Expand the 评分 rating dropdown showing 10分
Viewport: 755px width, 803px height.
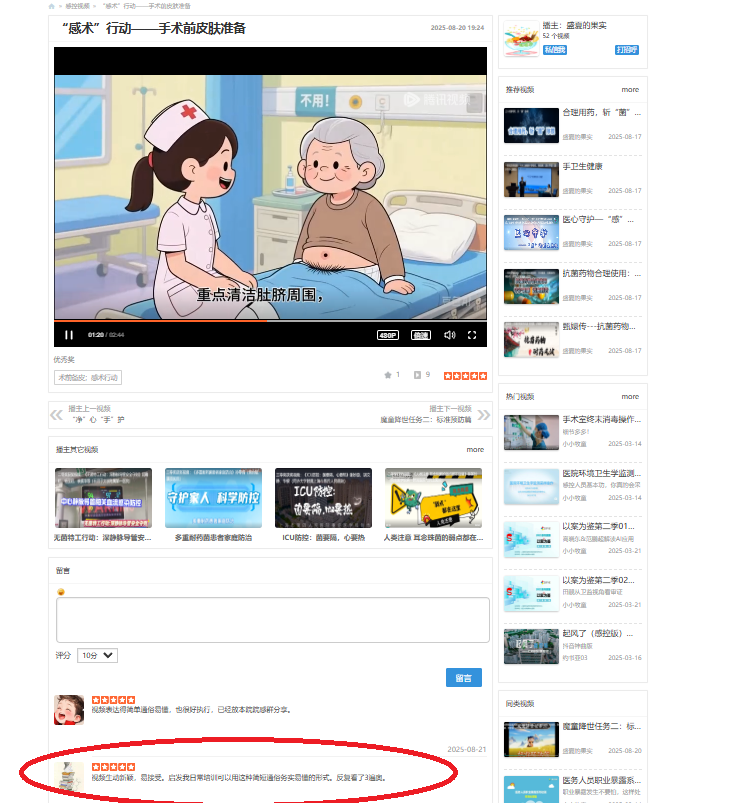[97, 655]
